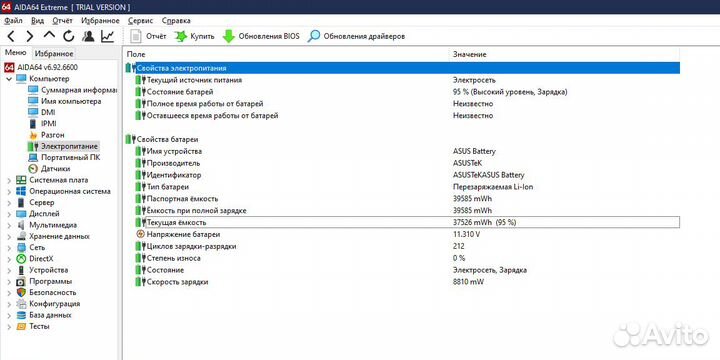720x360 pixels.
Task: Click the Безопасность shield icon
Action: pos(21,292)
